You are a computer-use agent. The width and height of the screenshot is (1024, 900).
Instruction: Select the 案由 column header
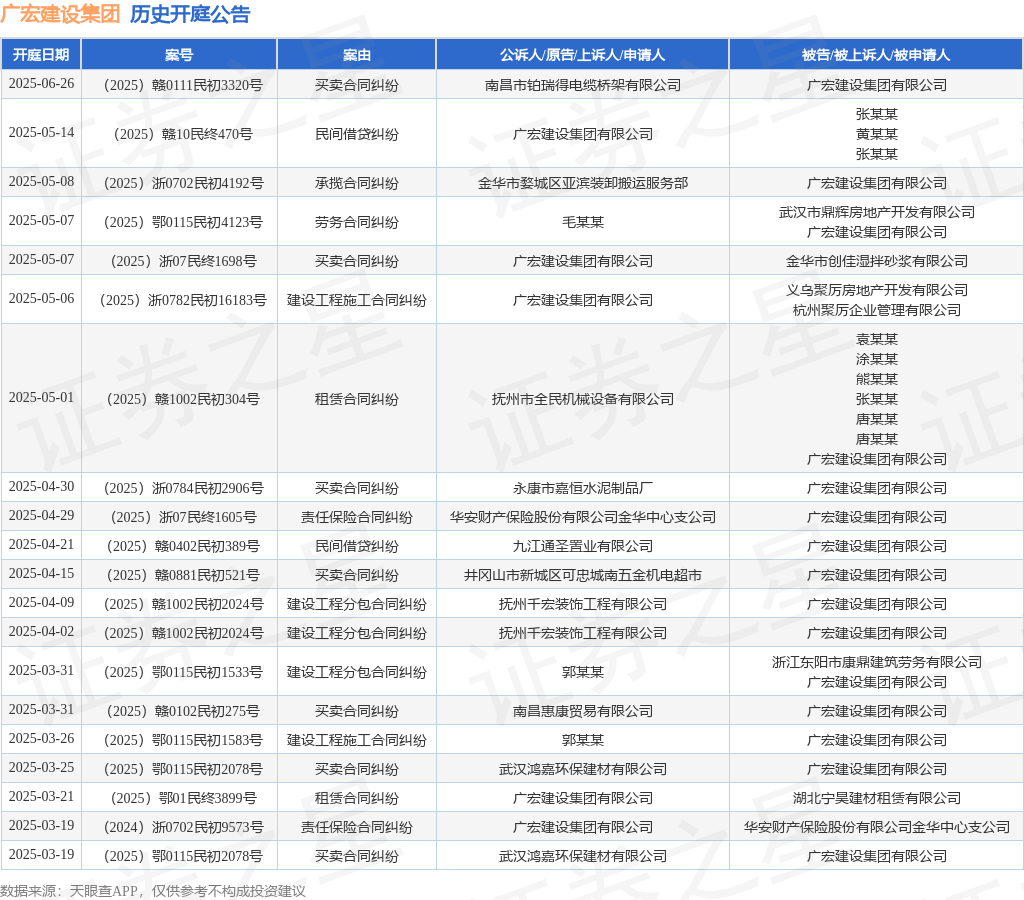357,55
